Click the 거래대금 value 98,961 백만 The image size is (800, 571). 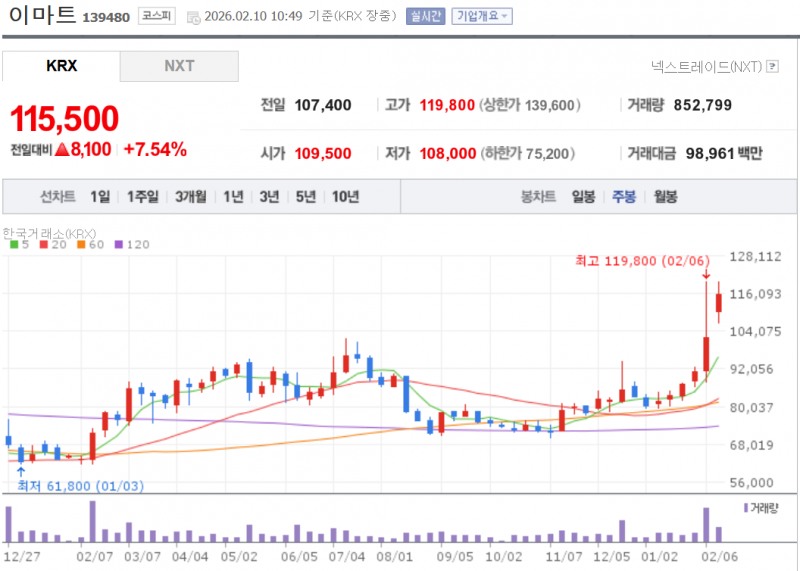point(724,153)
